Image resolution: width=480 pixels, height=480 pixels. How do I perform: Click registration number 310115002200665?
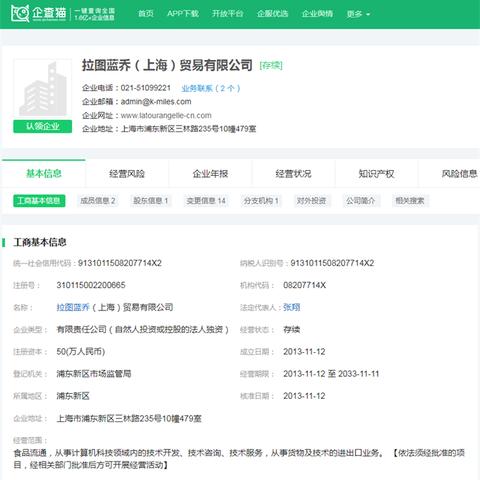[91, 285]
